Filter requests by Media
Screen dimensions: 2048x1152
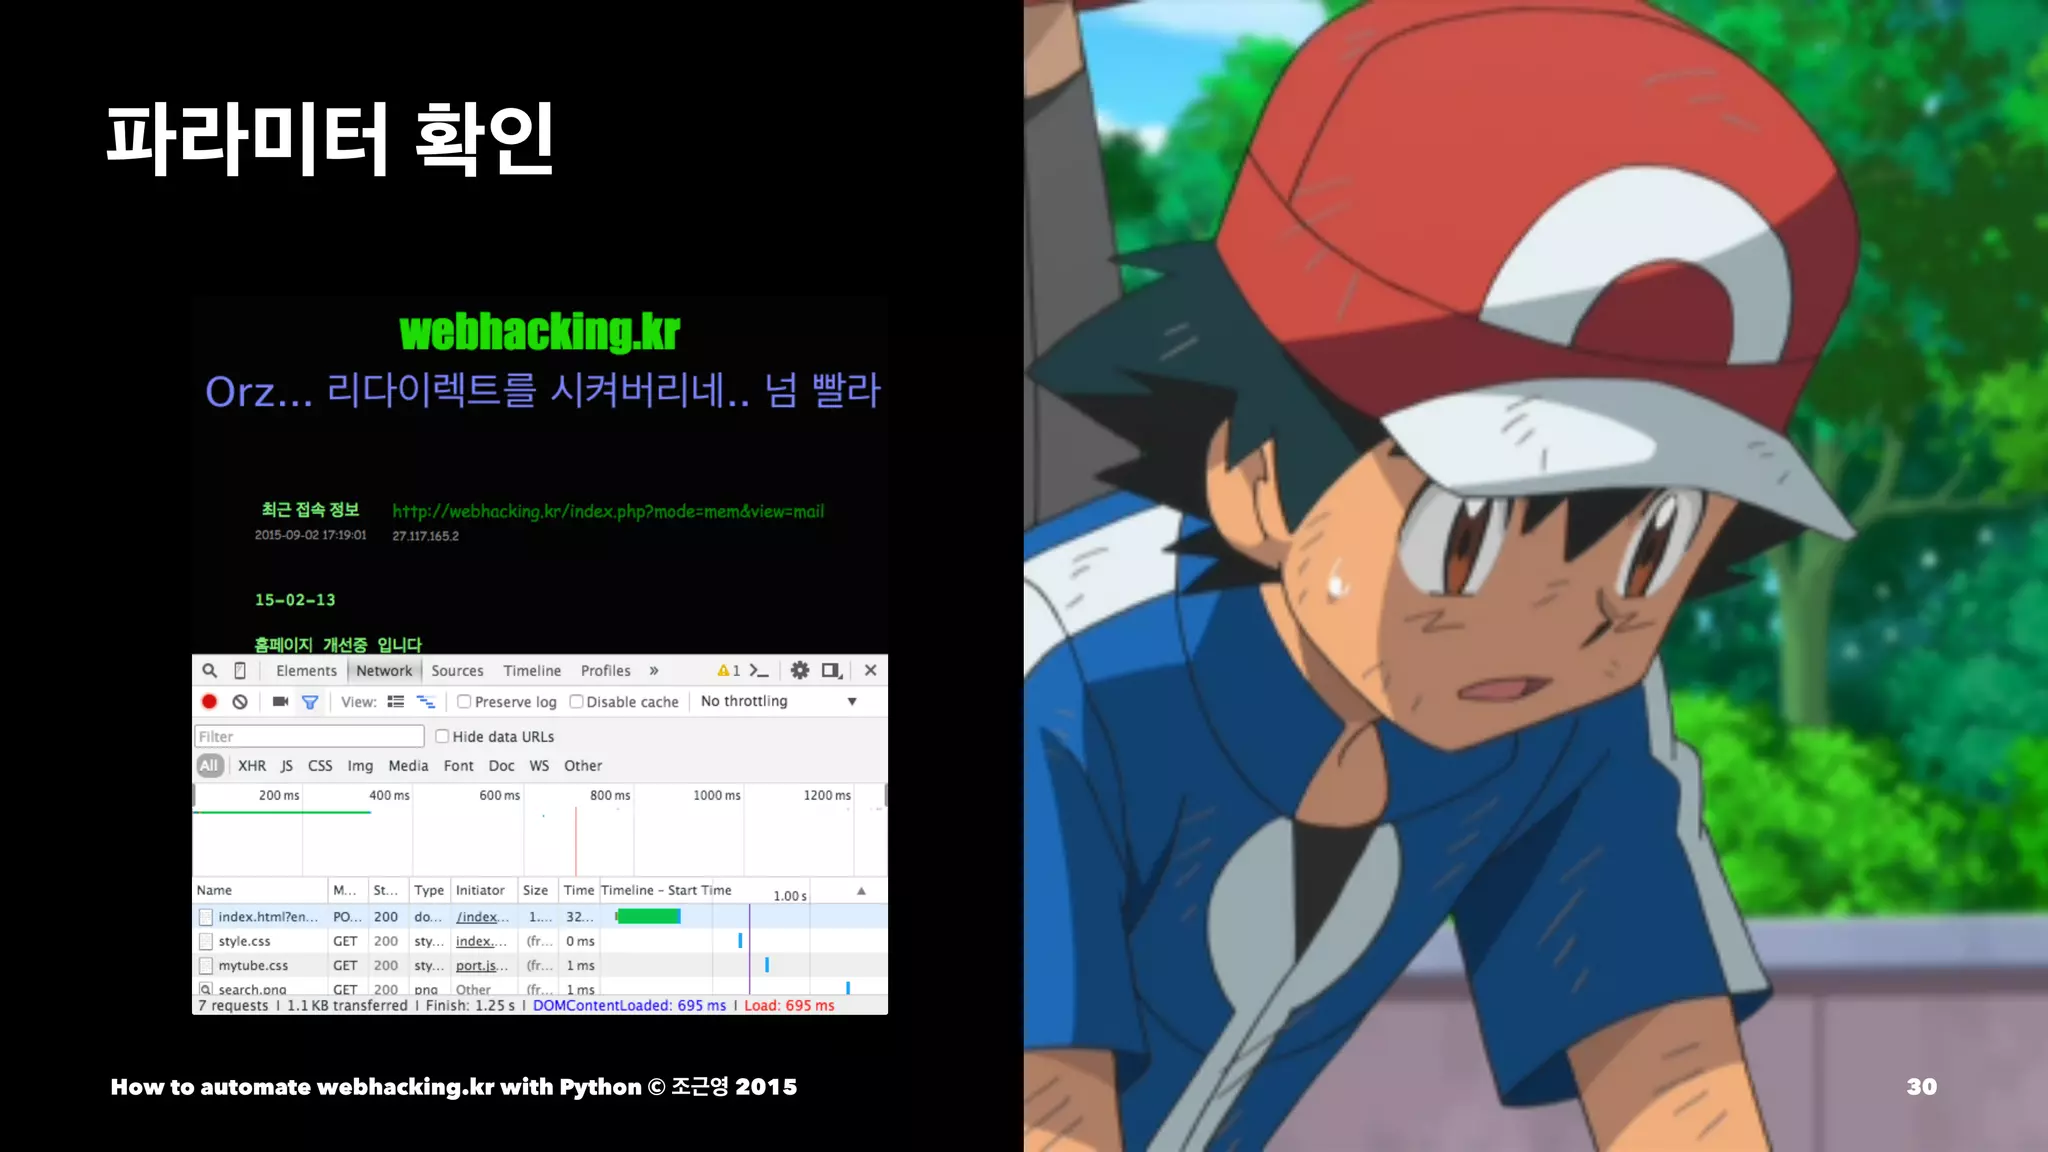[408, 766]
